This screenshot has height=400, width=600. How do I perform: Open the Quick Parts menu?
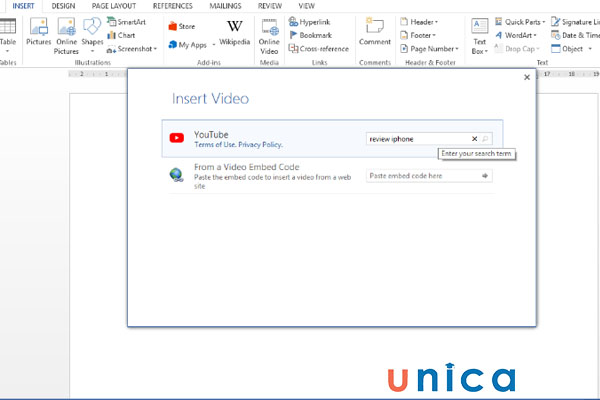[x=520, y=22]
